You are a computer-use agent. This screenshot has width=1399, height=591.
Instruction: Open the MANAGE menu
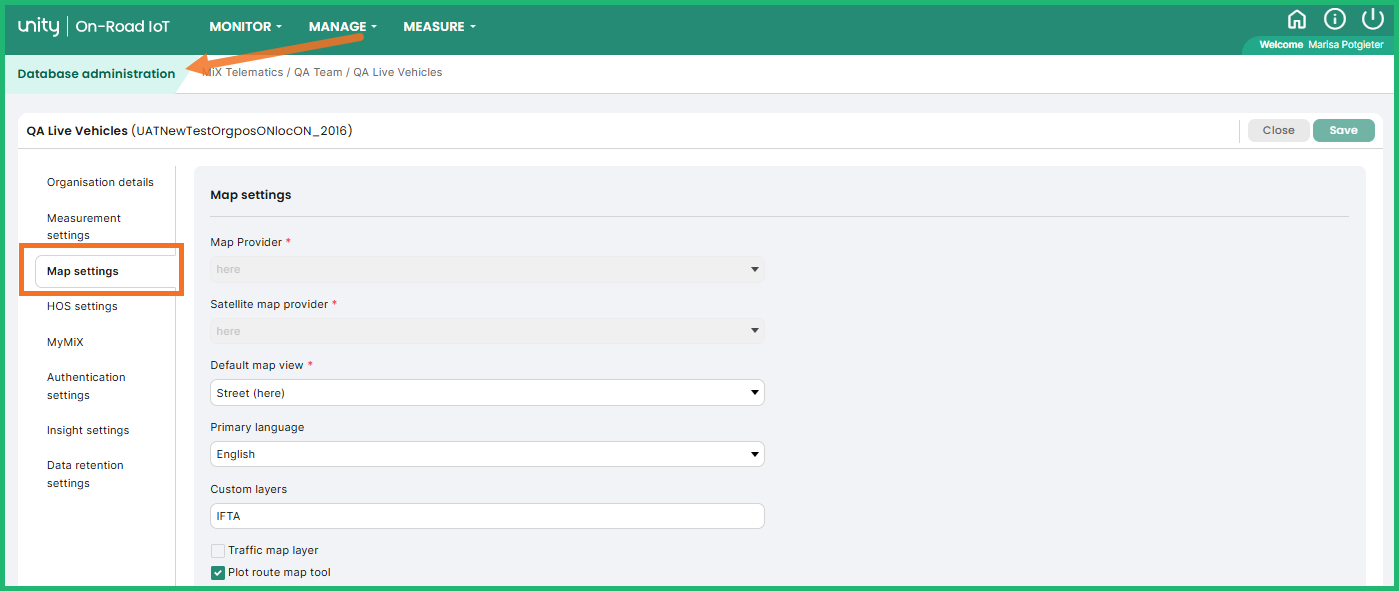[x=342, y=27]
